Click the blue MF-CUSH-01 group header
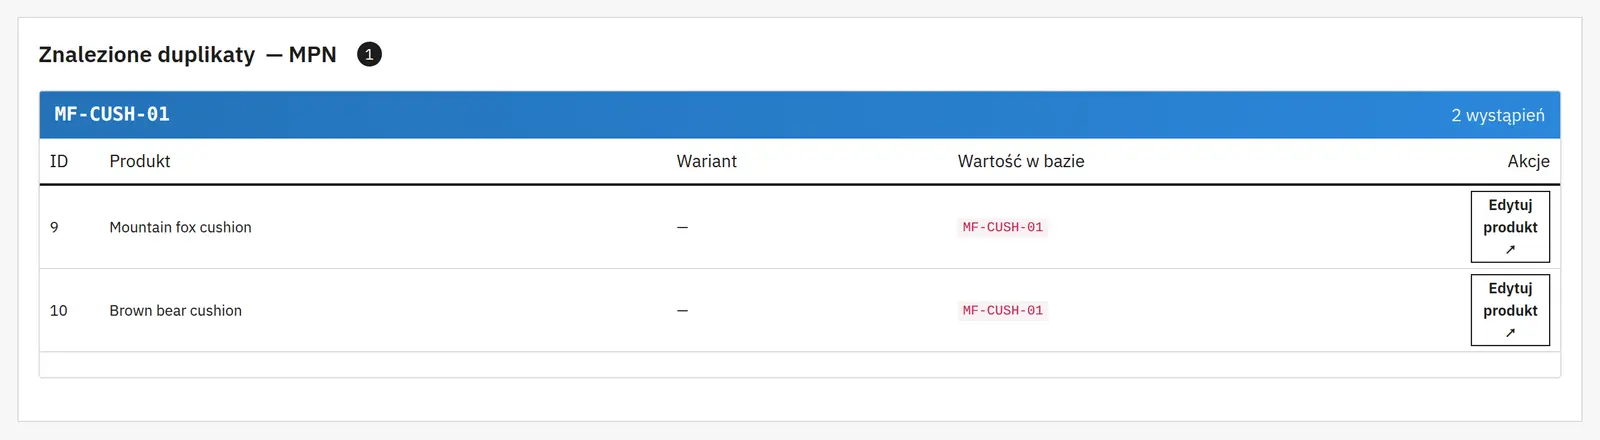This screenshot has height=440, width=1600. [x=800, y=115]
